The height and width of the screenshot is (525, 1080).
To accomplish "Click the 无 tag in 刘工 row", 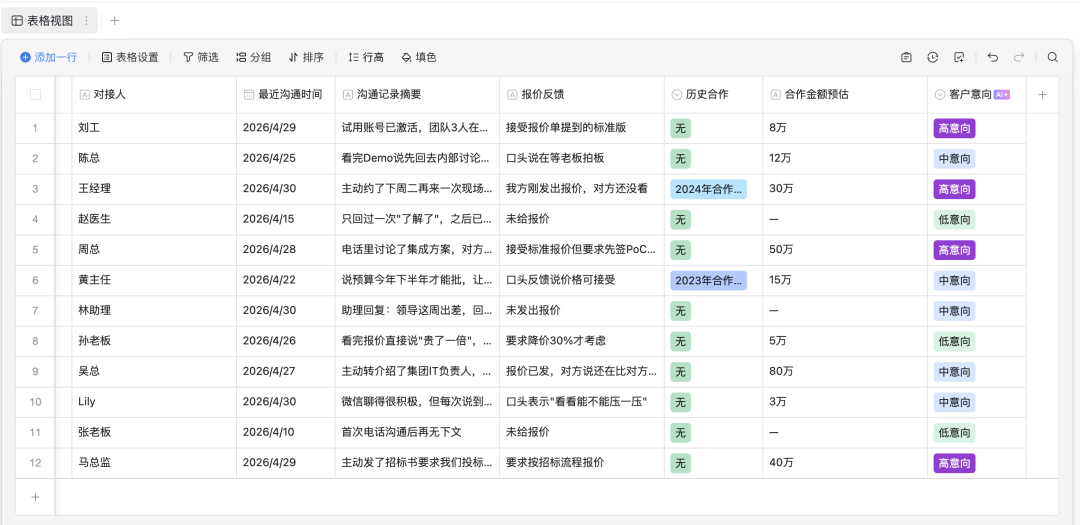I will (681, 128).
